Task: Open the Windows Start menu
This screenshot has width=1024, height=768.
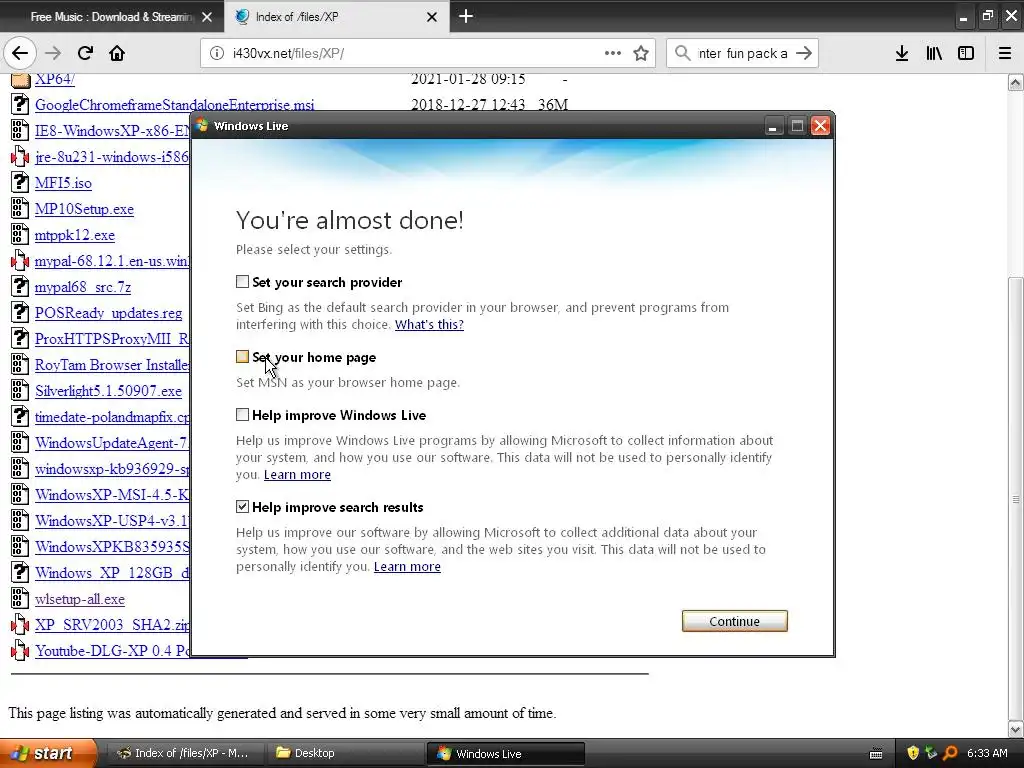Action: 48,753
